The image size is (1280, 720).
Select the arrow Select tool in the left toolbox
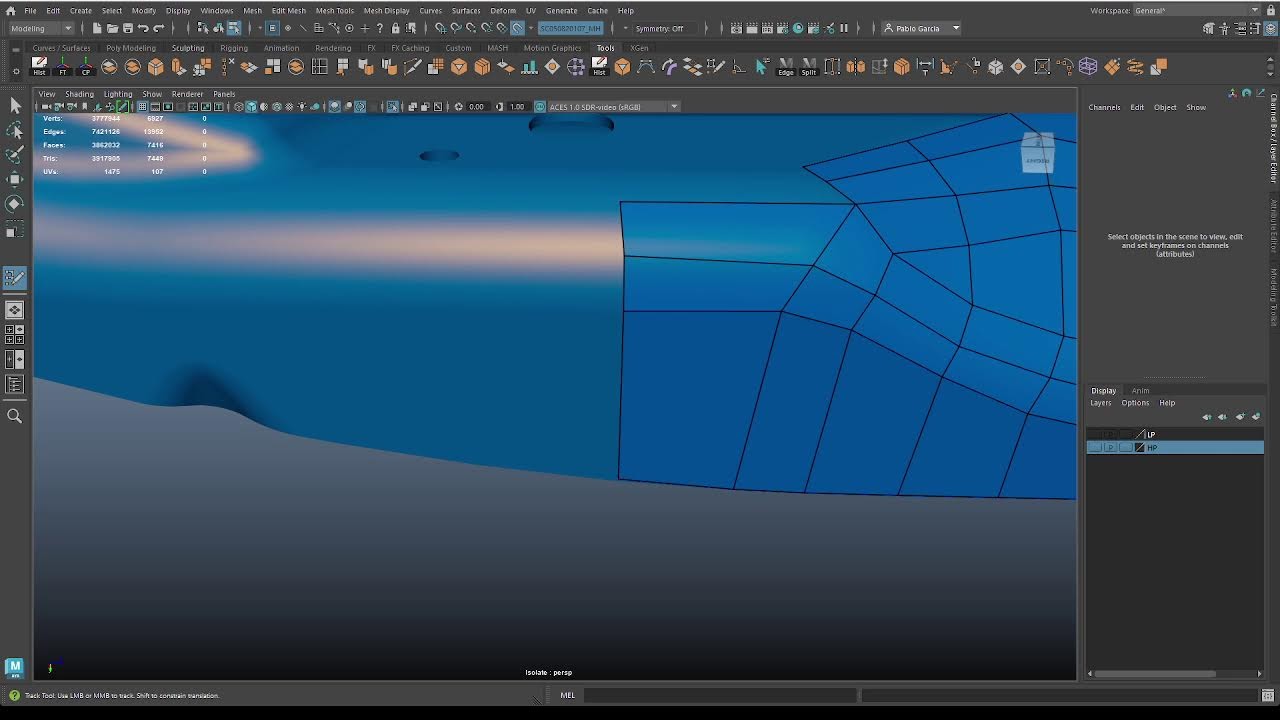pos(15,105)
